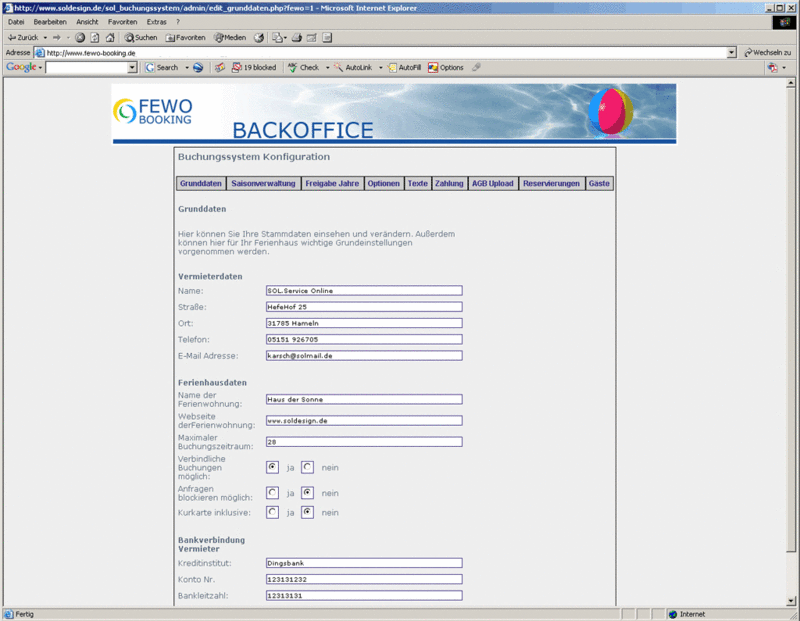The width and height of the screenshot is (800, 621).
Task: Click the Stop loading toolbar icon
Action: point(80,37)
